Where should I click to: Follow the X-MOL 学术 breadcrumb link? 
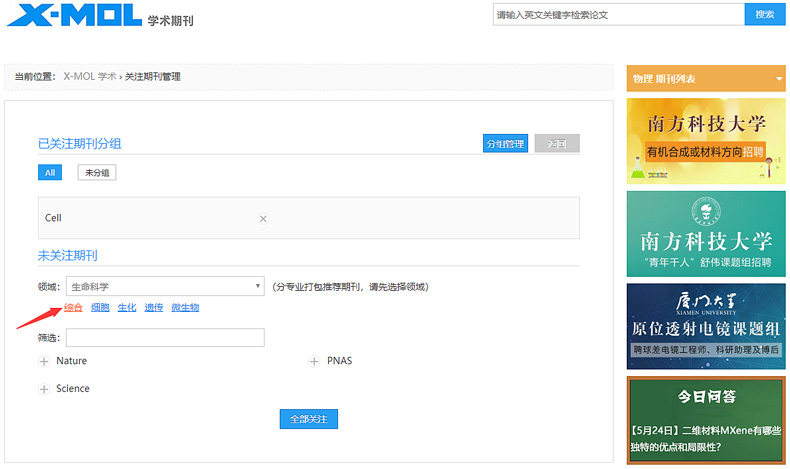90,77
